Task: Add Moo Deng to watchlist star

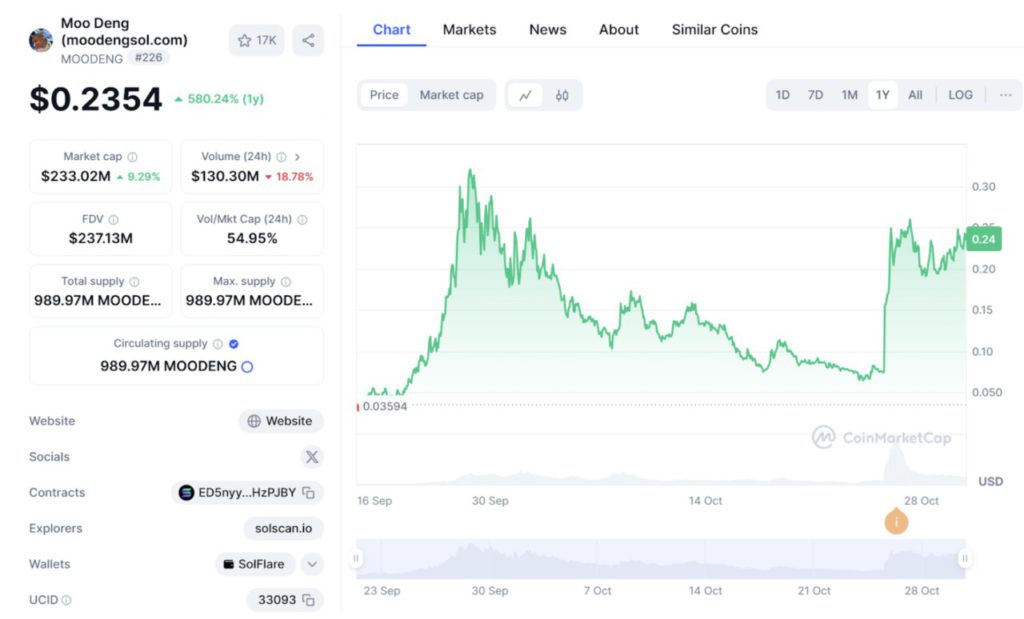Action: pyautogui.click(x=257, y=41)
